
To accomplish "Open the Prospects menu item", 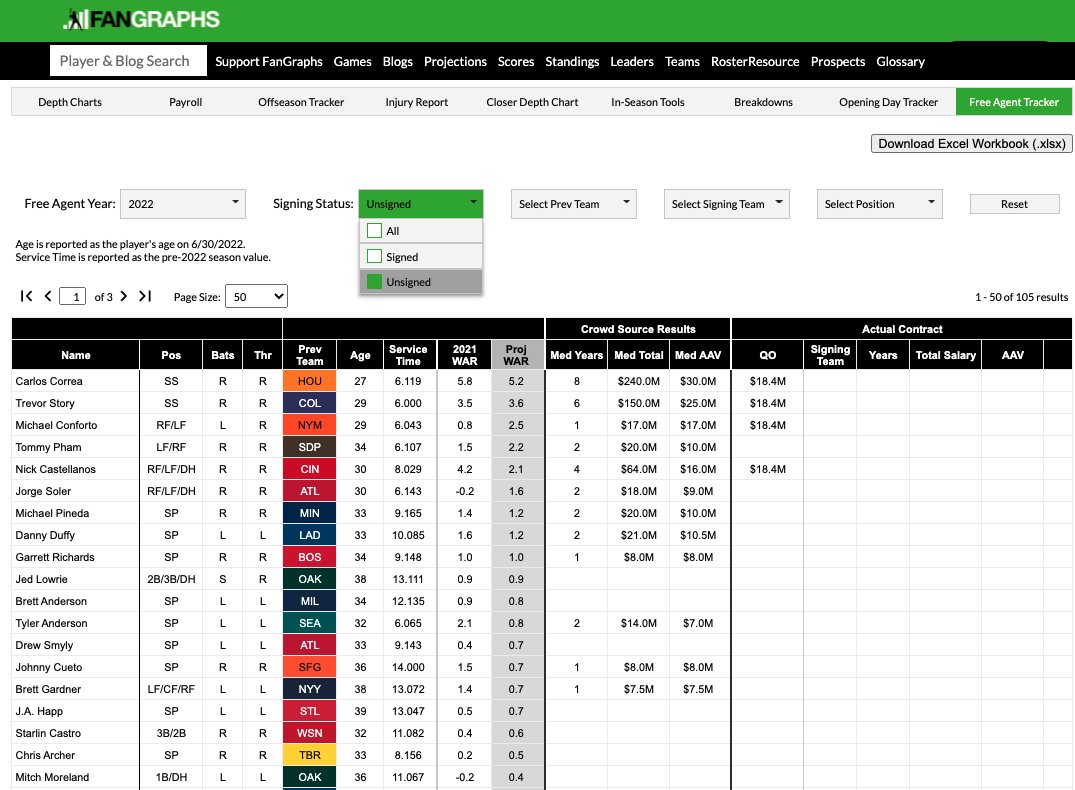I will click(838, 61).
